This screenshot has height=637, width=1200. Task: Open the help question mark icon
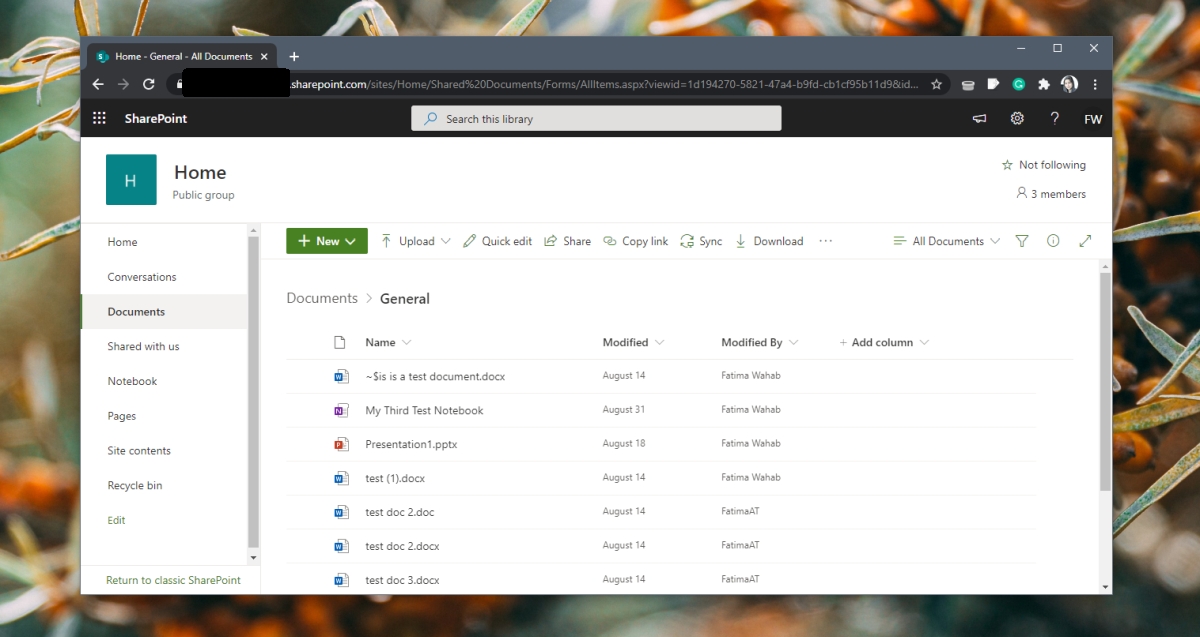[x=1054, y=118]
